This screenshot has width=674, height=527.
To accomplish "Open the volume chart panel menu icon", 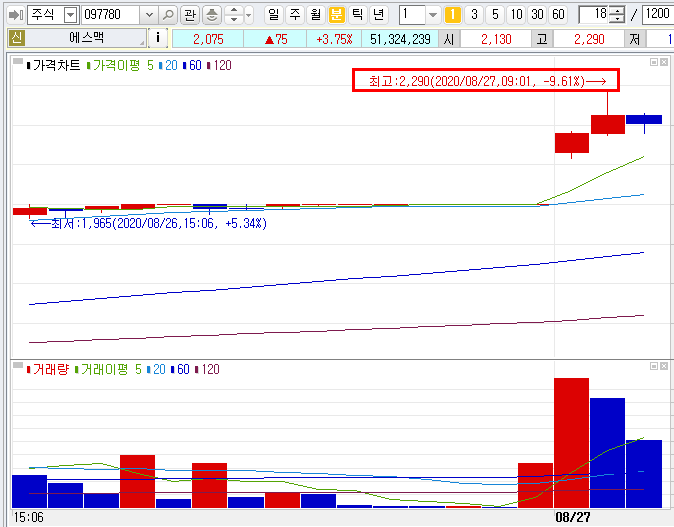I will 18,365.
